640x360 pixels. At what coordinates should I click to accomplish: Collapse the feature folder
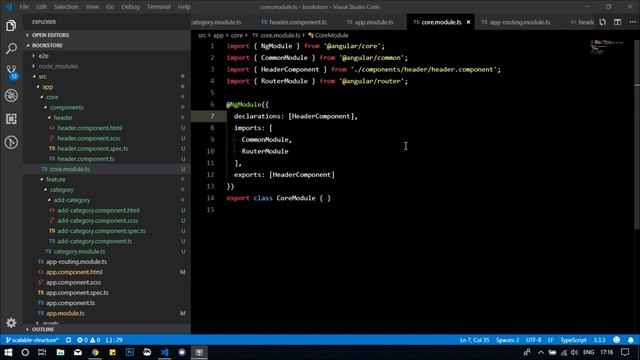56,179
